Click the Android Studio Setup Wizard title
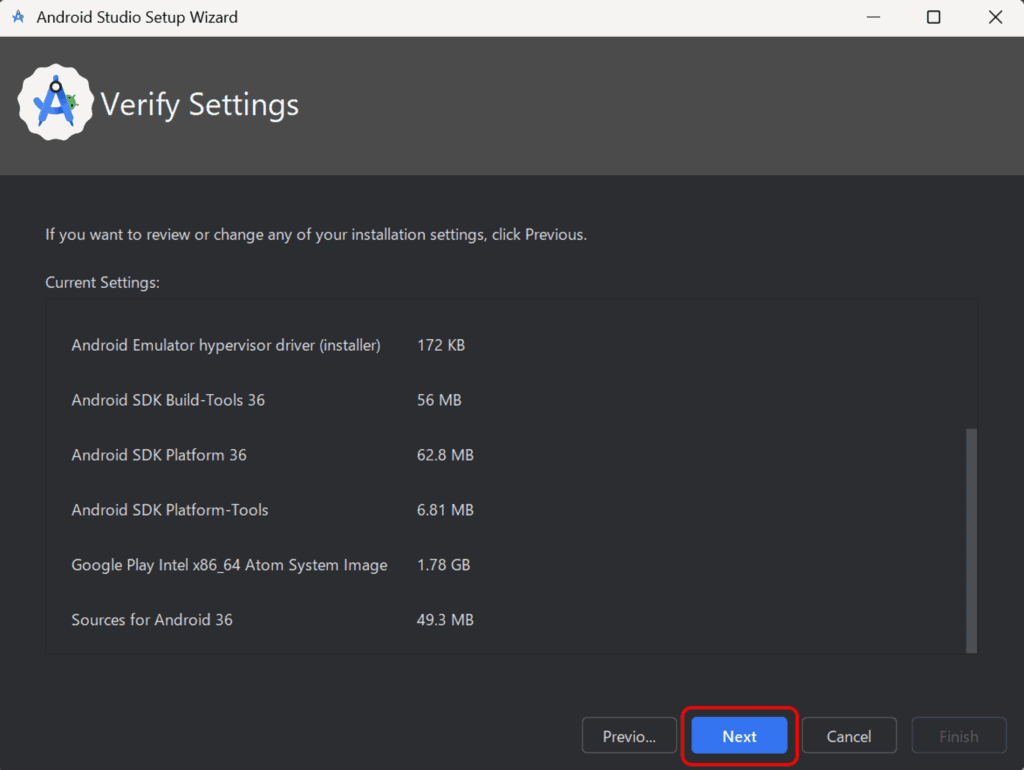The height and width of the screenshot is (770, 1024). (137, 17)
